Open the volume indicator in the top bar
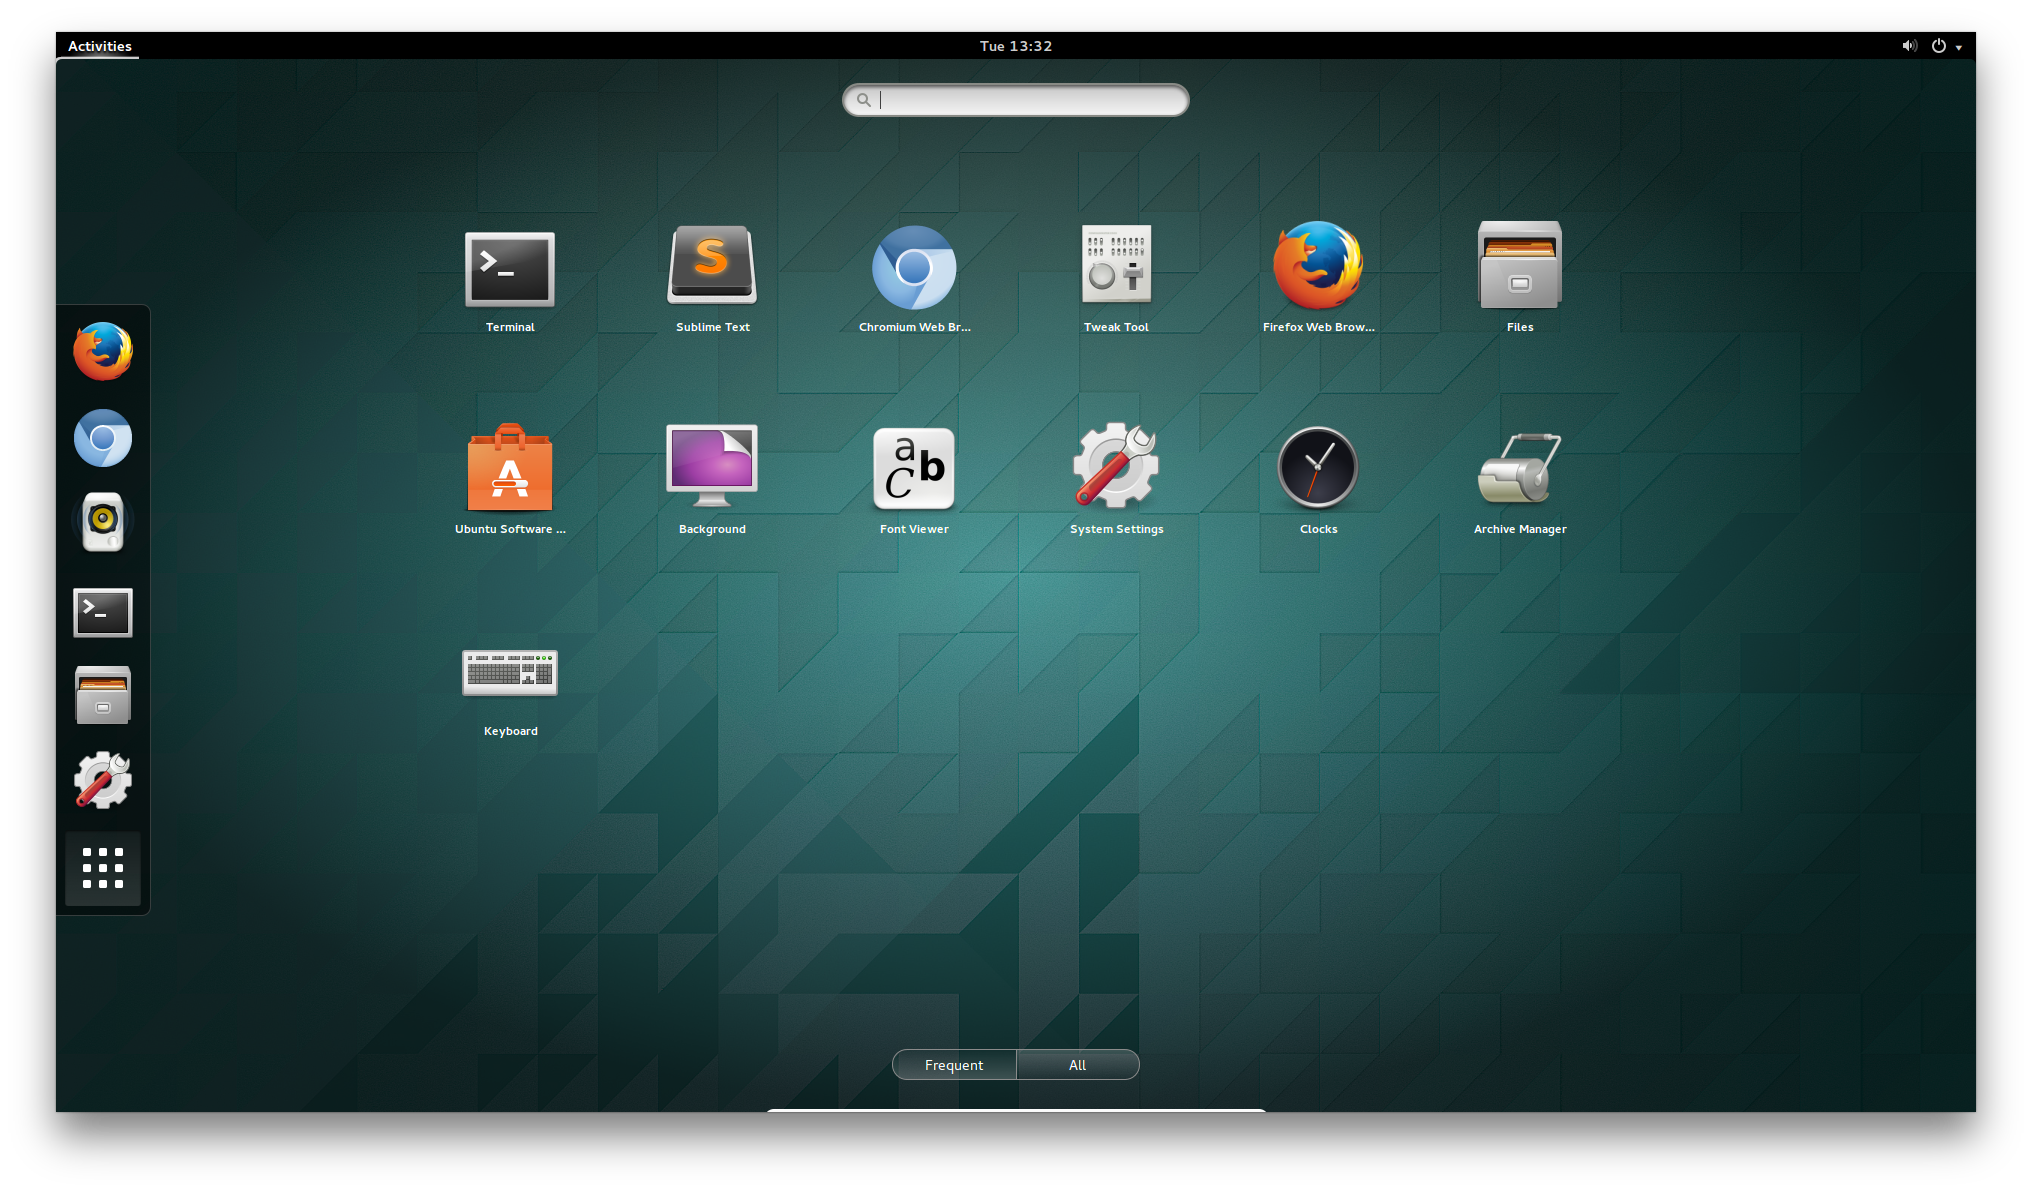Image resolution: width=2032 pixels, height=1192 pixels. pyautogui.click(x=1909, y=46)
